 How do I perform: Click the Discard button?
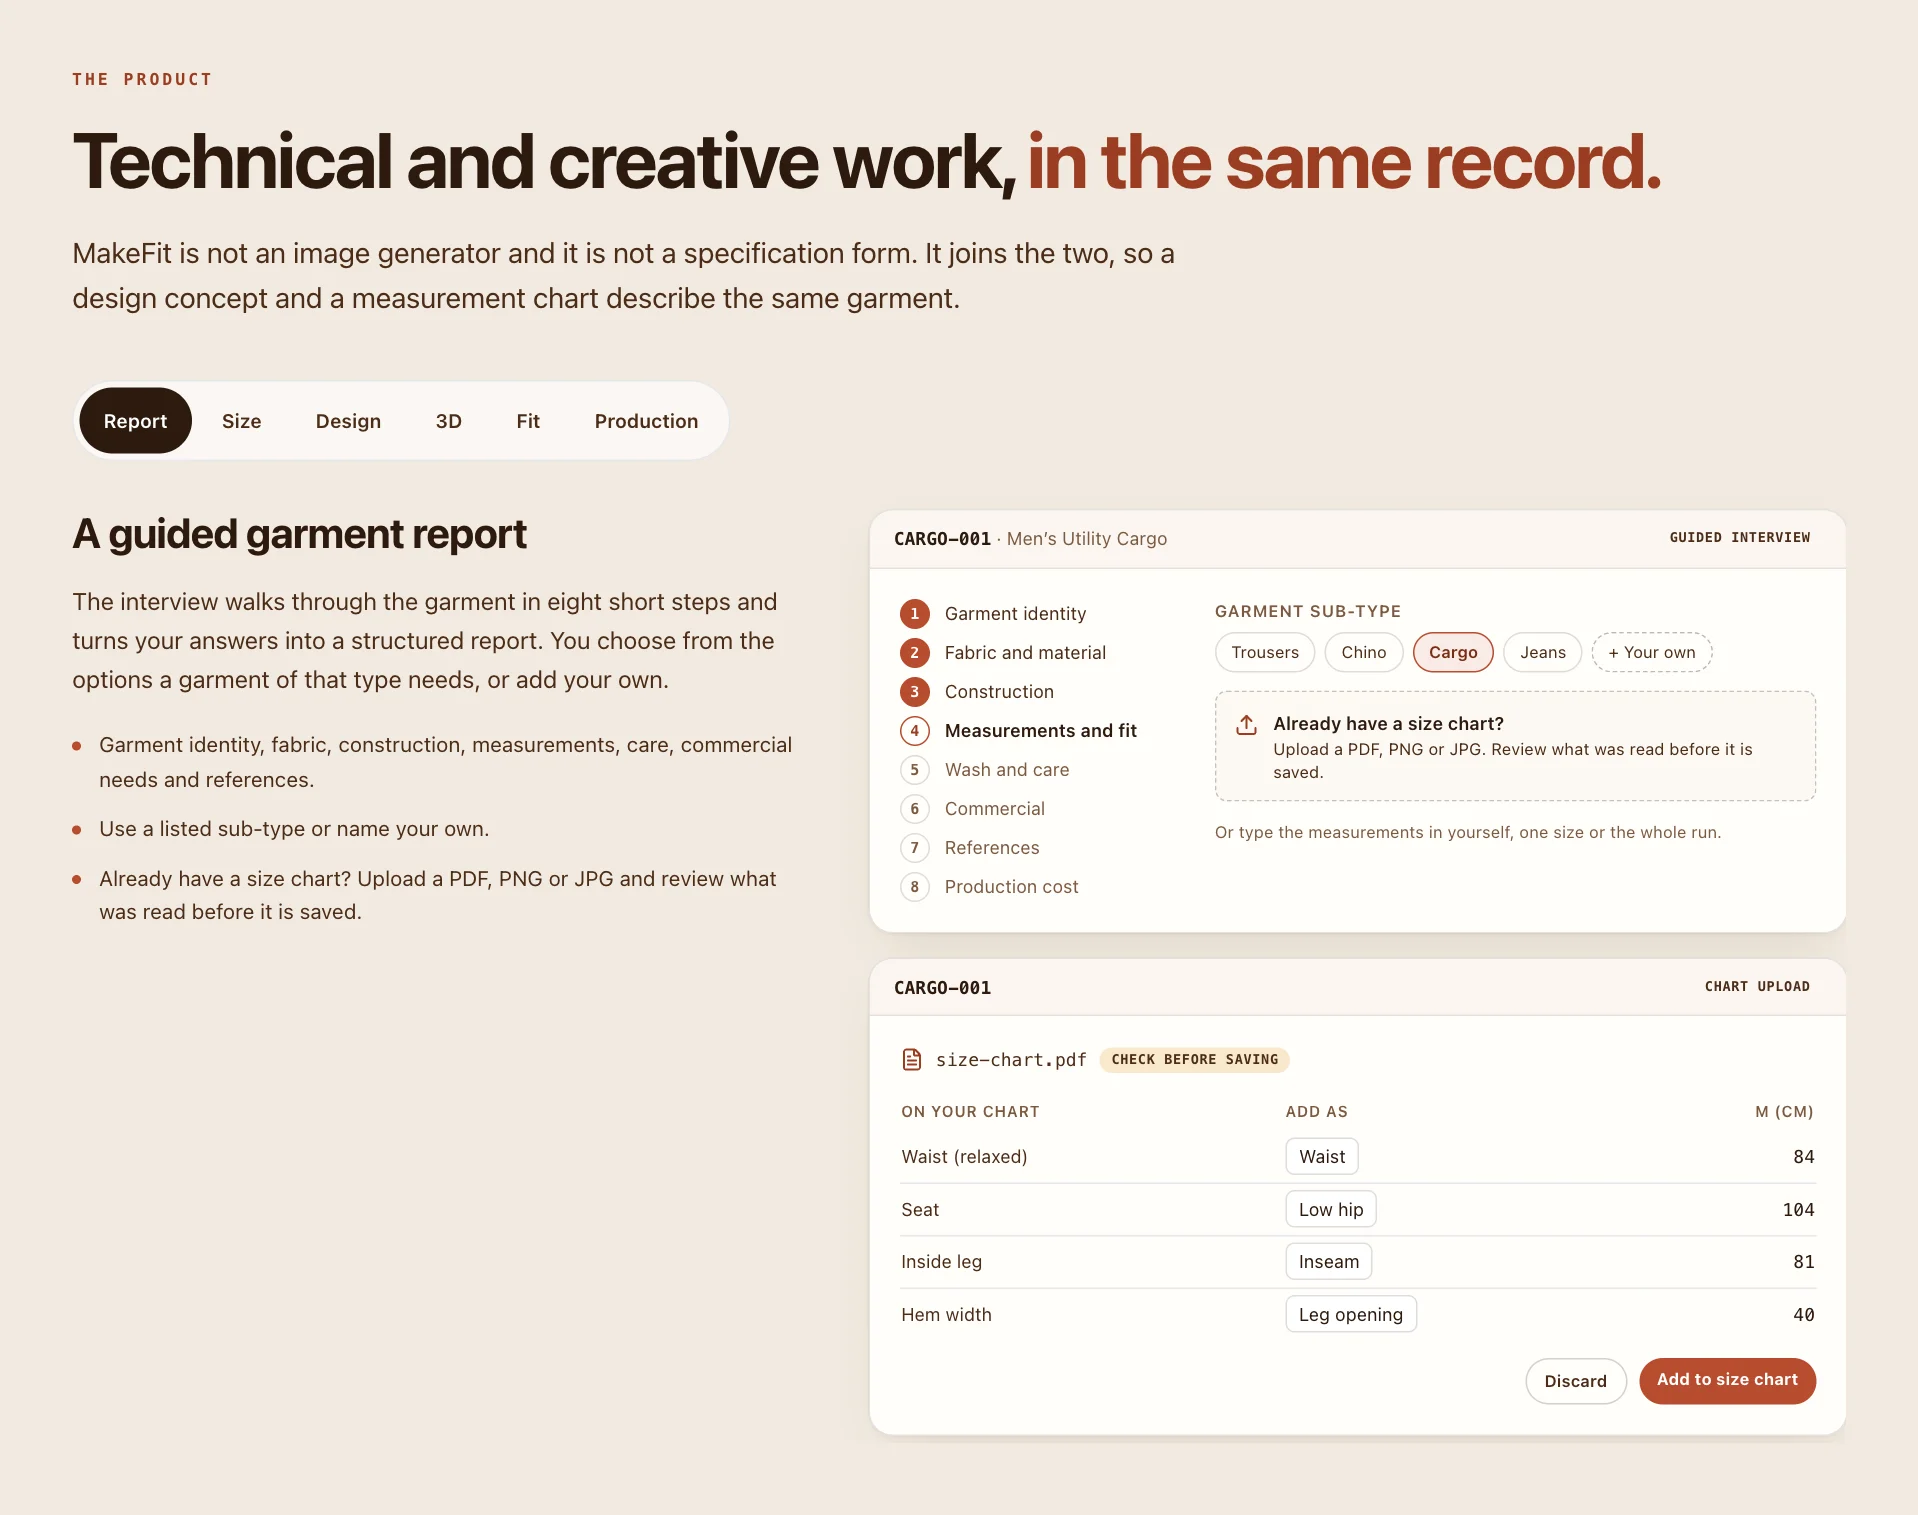(x=1576, y=1381)
